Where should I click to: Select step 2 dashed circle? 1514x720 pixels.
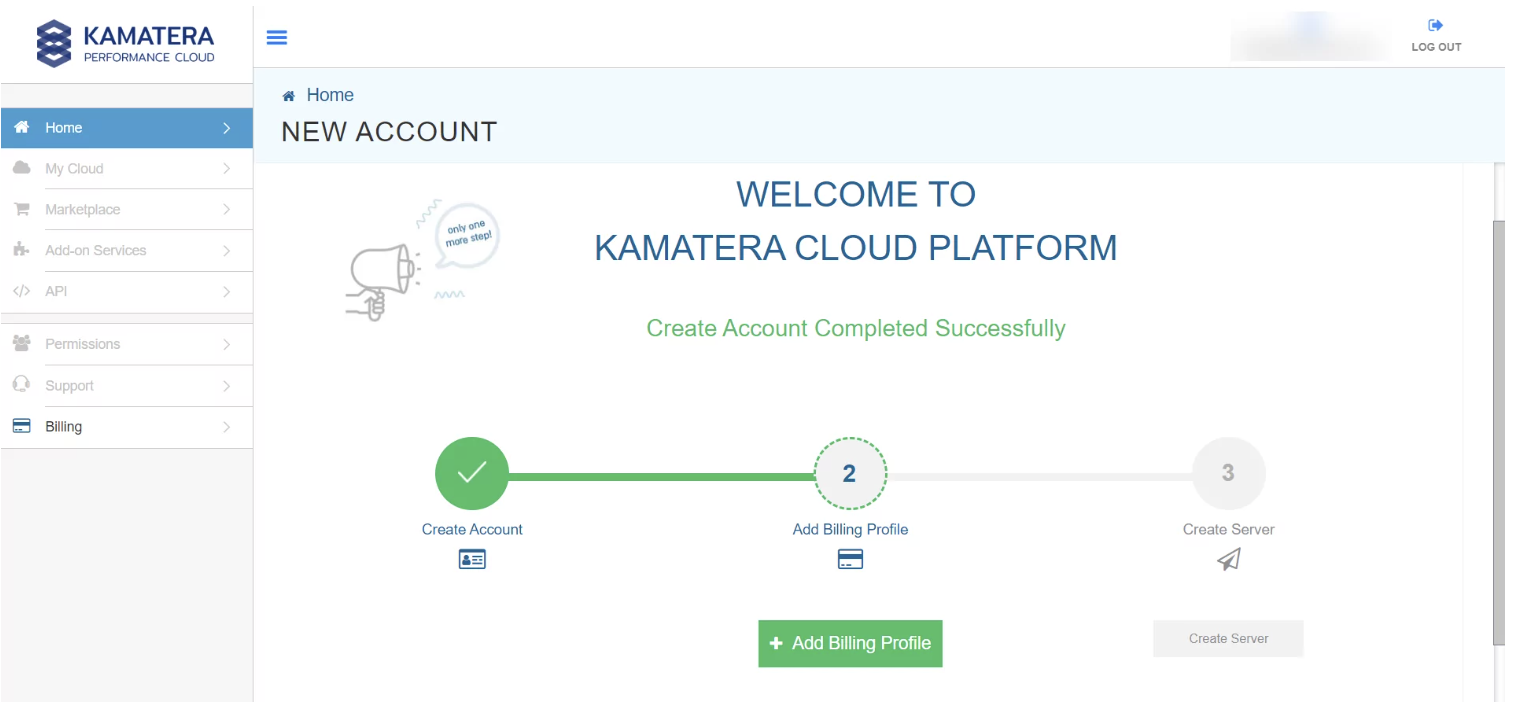(x=850, y=473)
